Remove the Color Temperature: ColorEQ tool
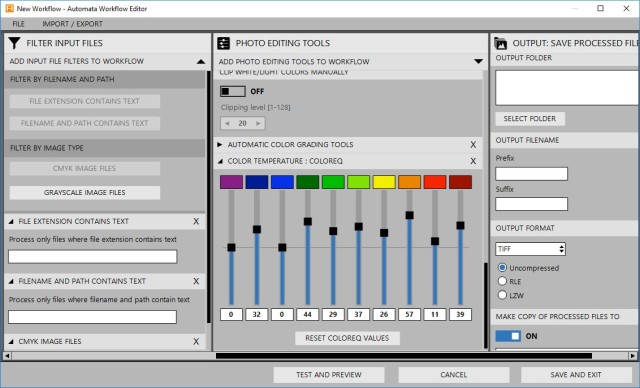The image size is (640, 388). click(473, 161)
